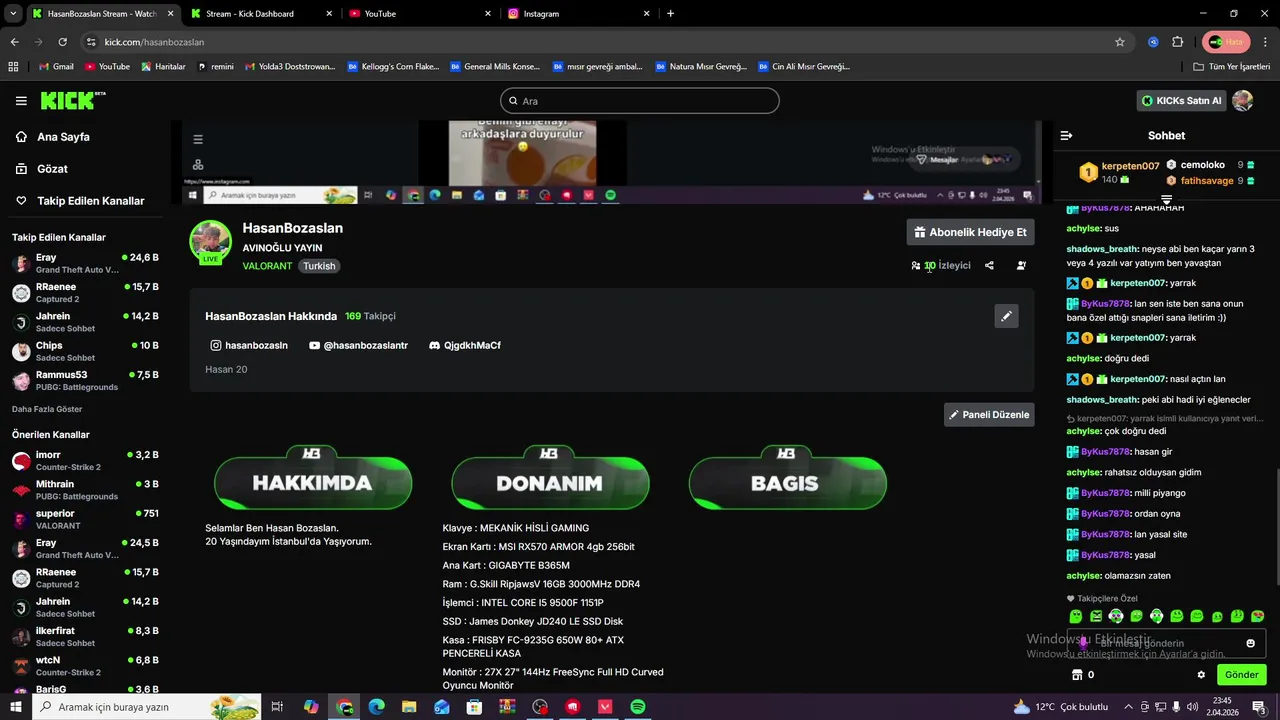Open imorr recommended channel
Image resolution: width=1280 pixels, height=720 pixels.
coord(85,461)
